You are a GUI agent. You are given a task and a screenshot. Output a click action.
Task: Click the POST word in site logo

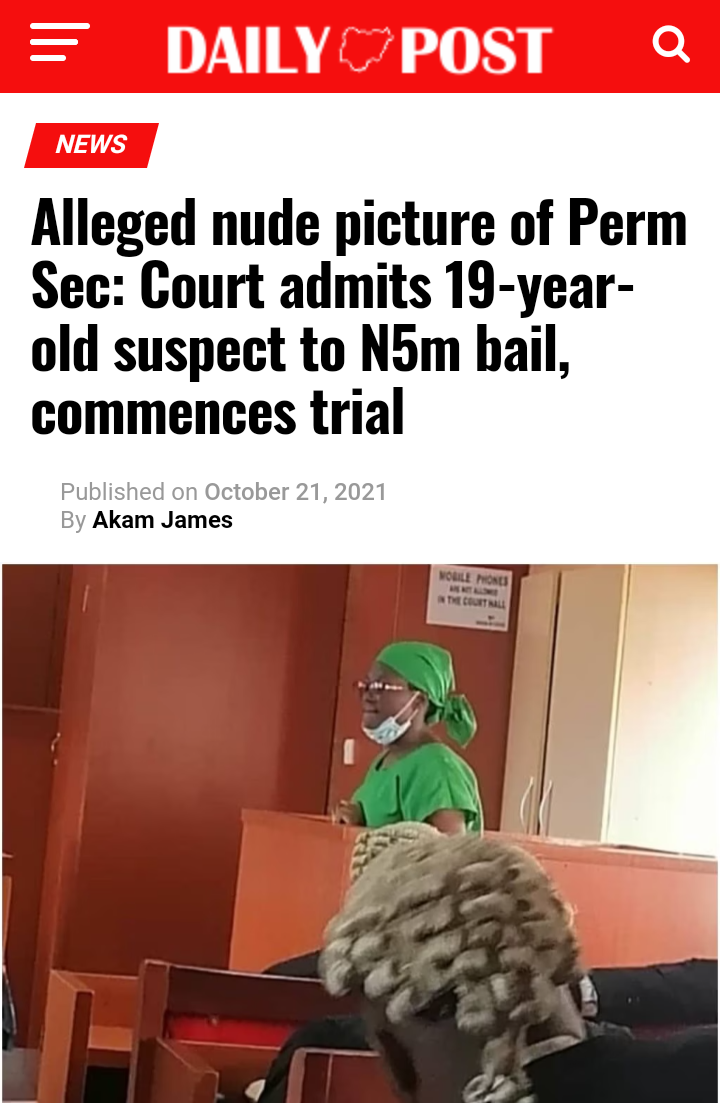477,50
